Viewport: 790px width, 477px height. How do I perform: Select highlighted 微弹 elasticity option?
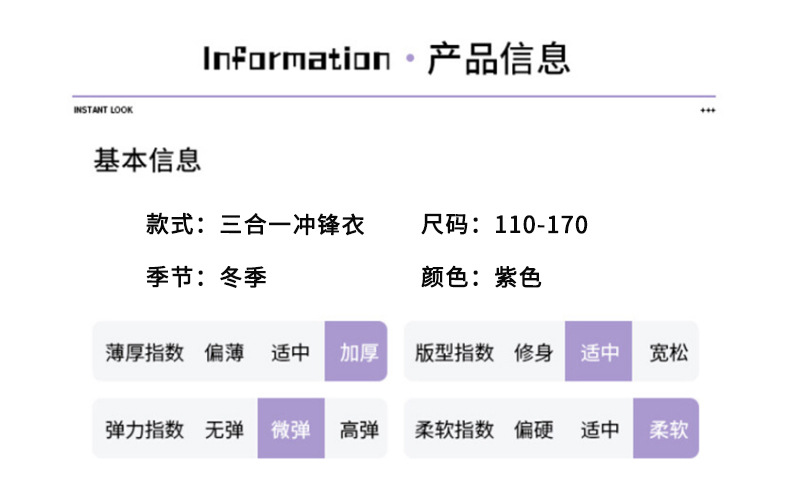point(291,429)
